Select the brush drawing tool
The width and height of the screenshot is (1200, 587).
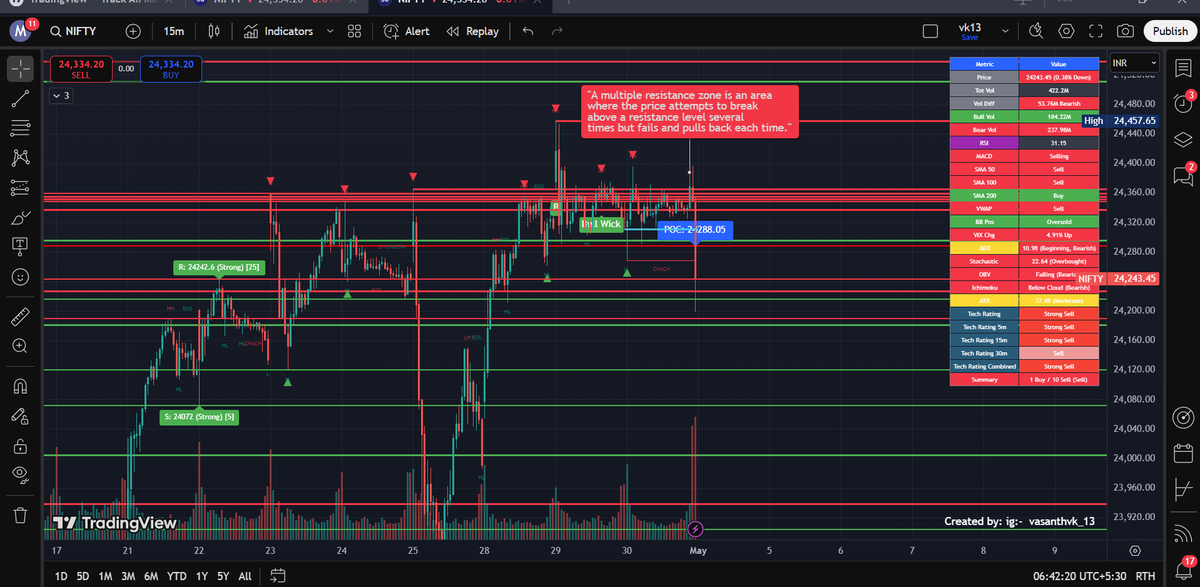(20, 217)
